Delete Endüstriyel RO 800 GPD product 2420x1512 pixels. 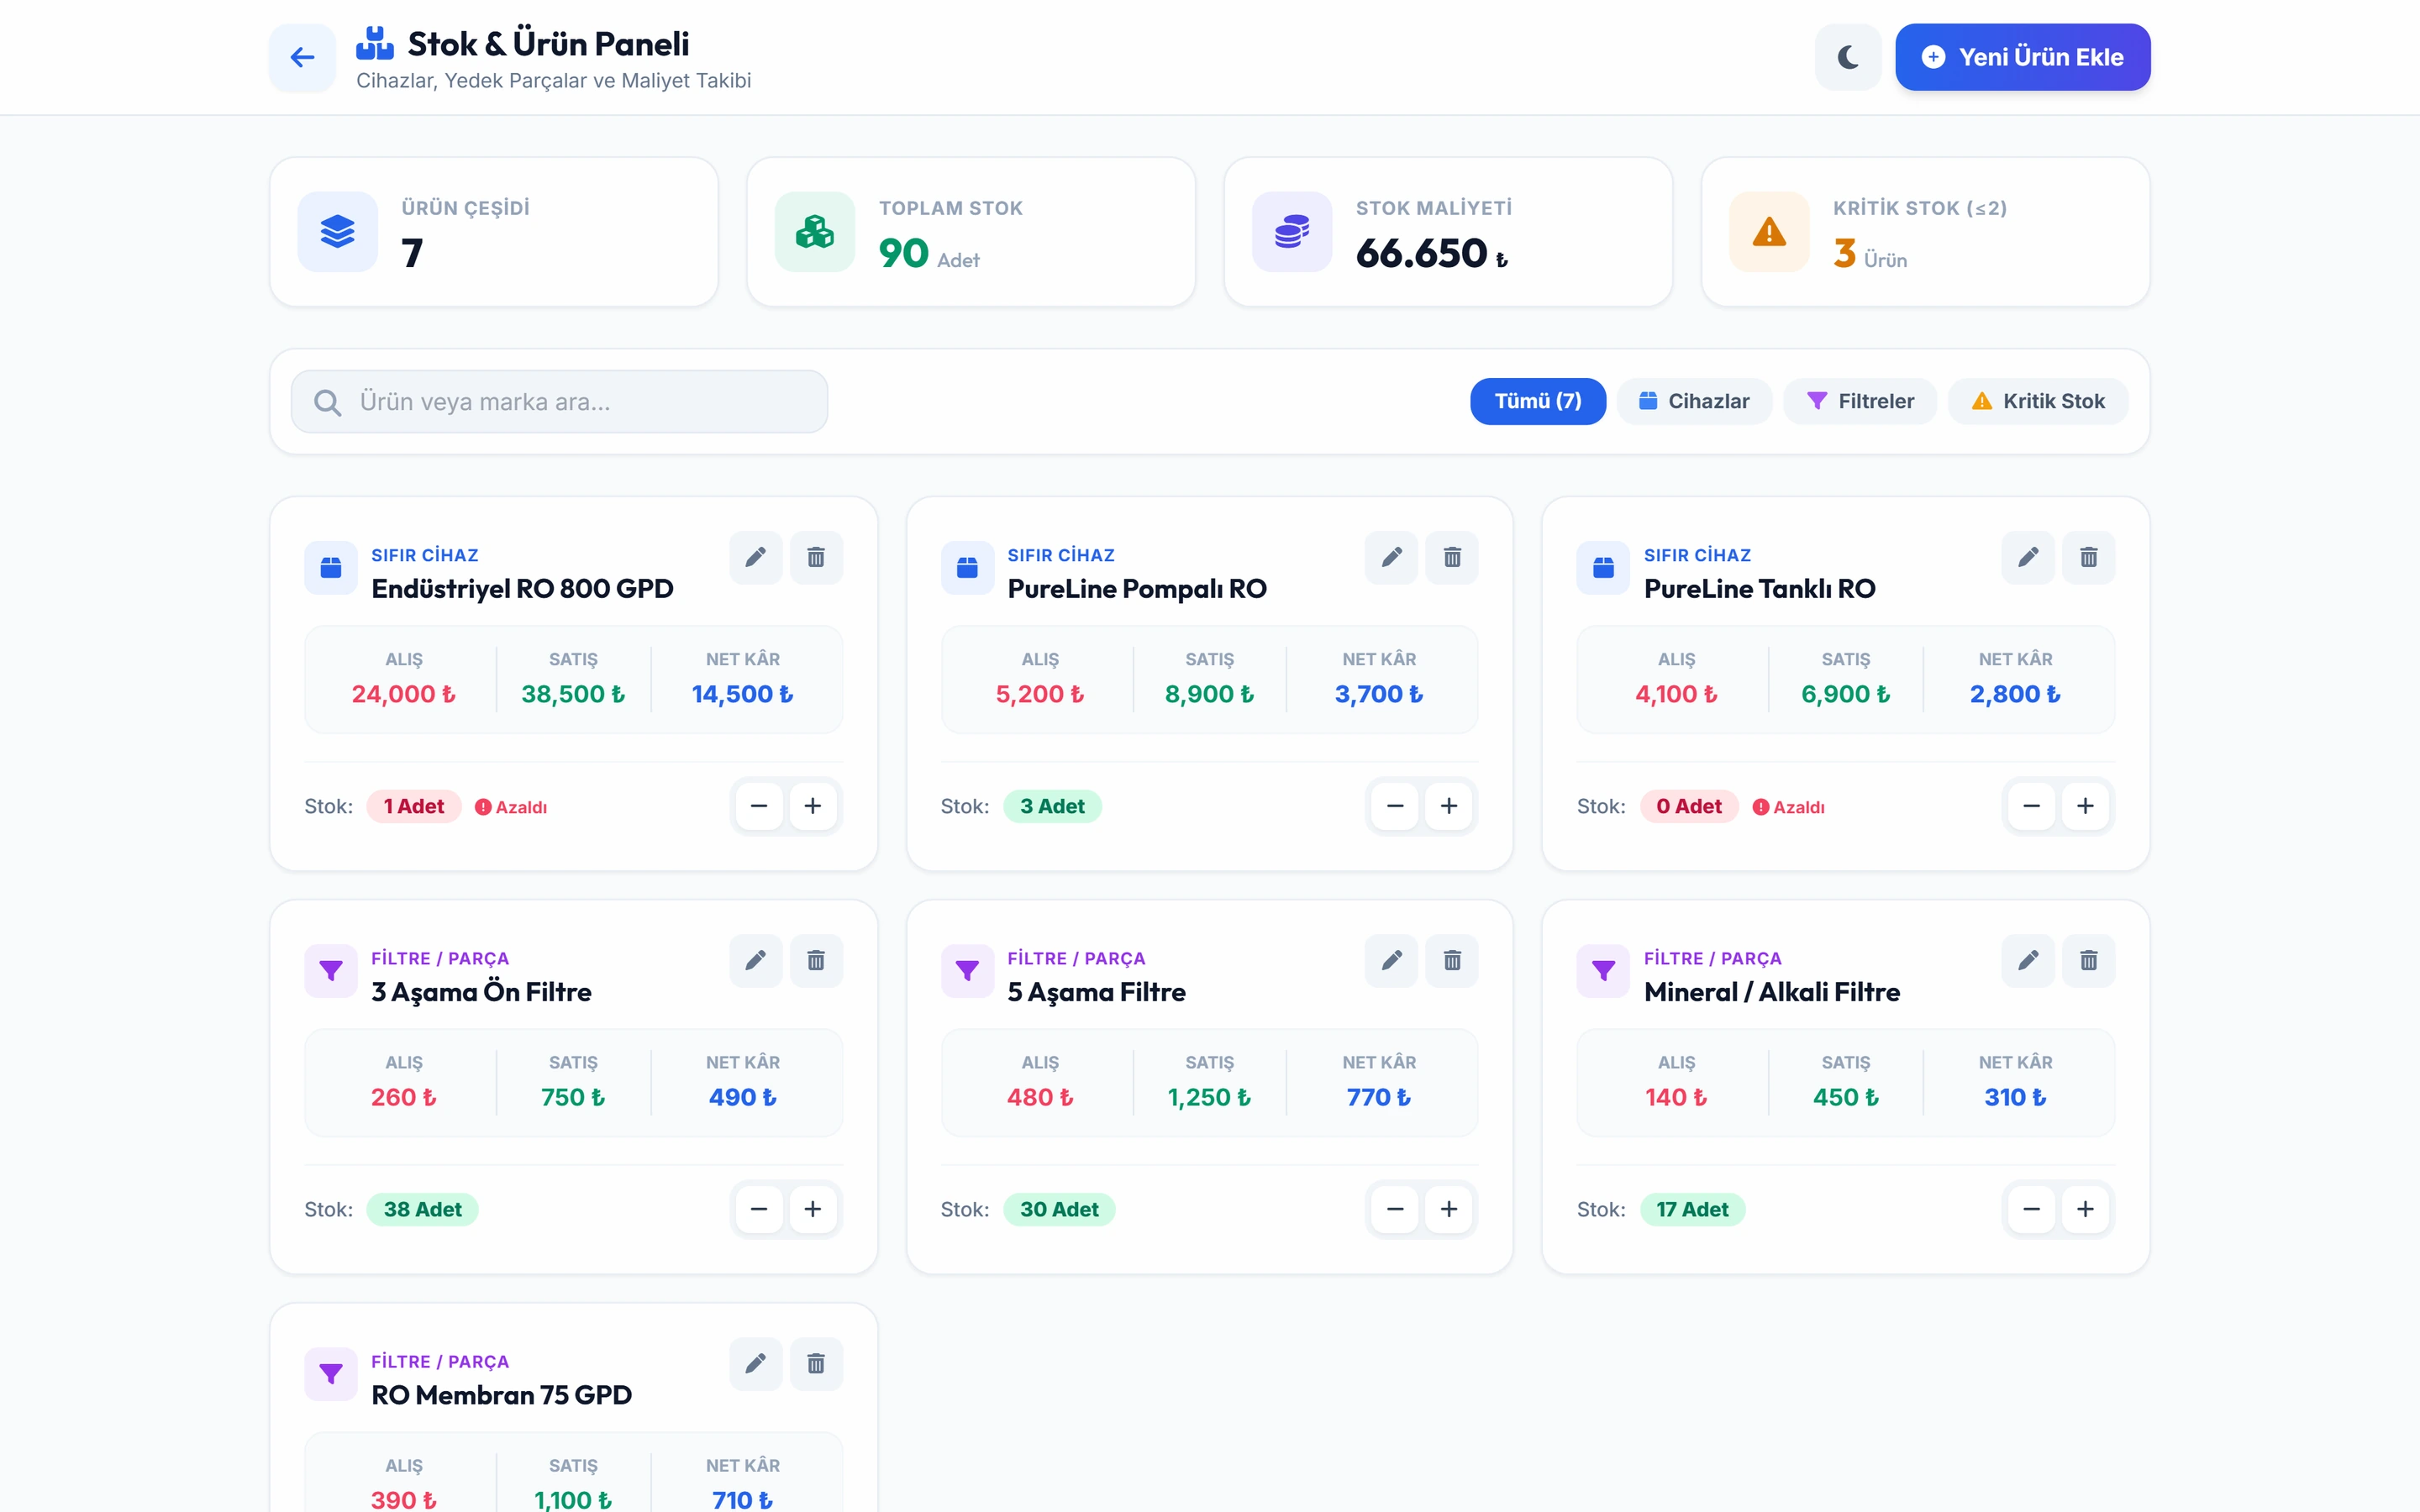pos(816,557)
